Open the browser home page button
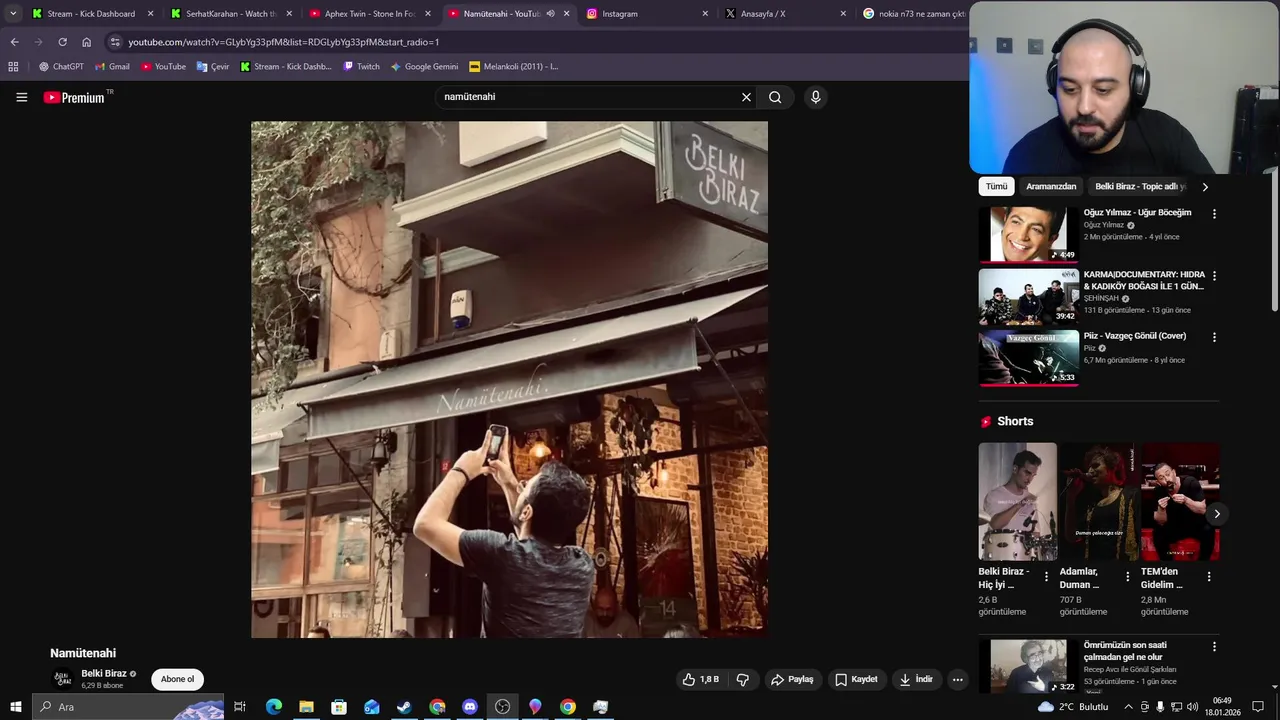Screen dimensions: 1280x720 pyautogui.click(x=86, y=42)
